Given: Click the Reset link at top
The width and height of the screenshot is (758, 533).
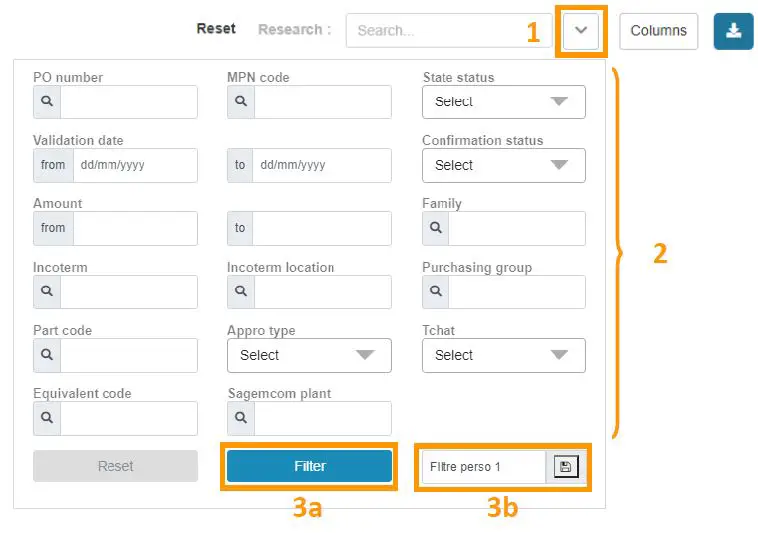Looking at the screenshot, I should tap(216, 29).
